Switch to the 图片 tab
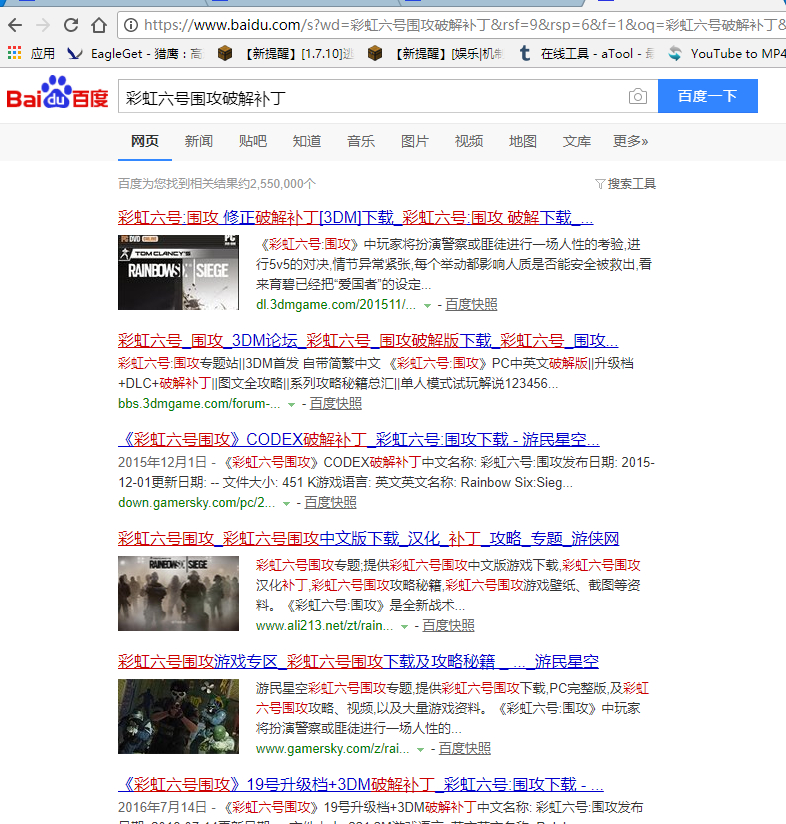The image size is (786, 824). 415,141
